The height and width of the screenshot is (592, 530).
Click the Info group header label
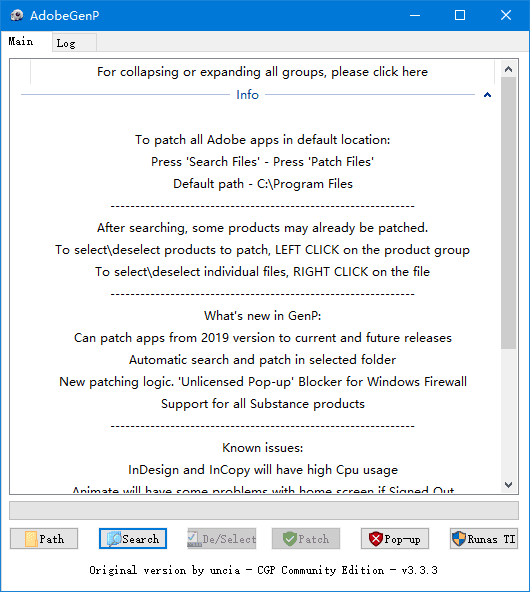(x=247, y=94)
